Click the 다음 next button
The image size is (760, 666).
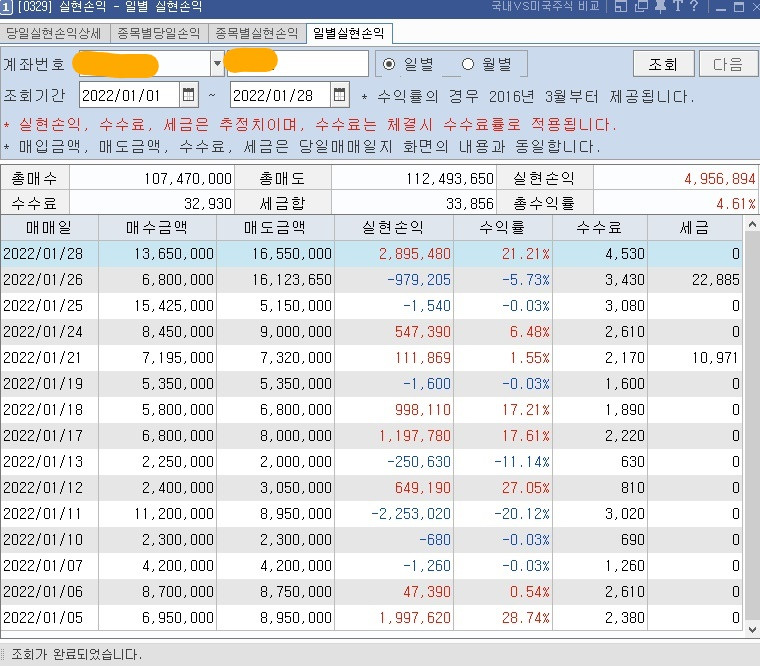tap(728, 64)
